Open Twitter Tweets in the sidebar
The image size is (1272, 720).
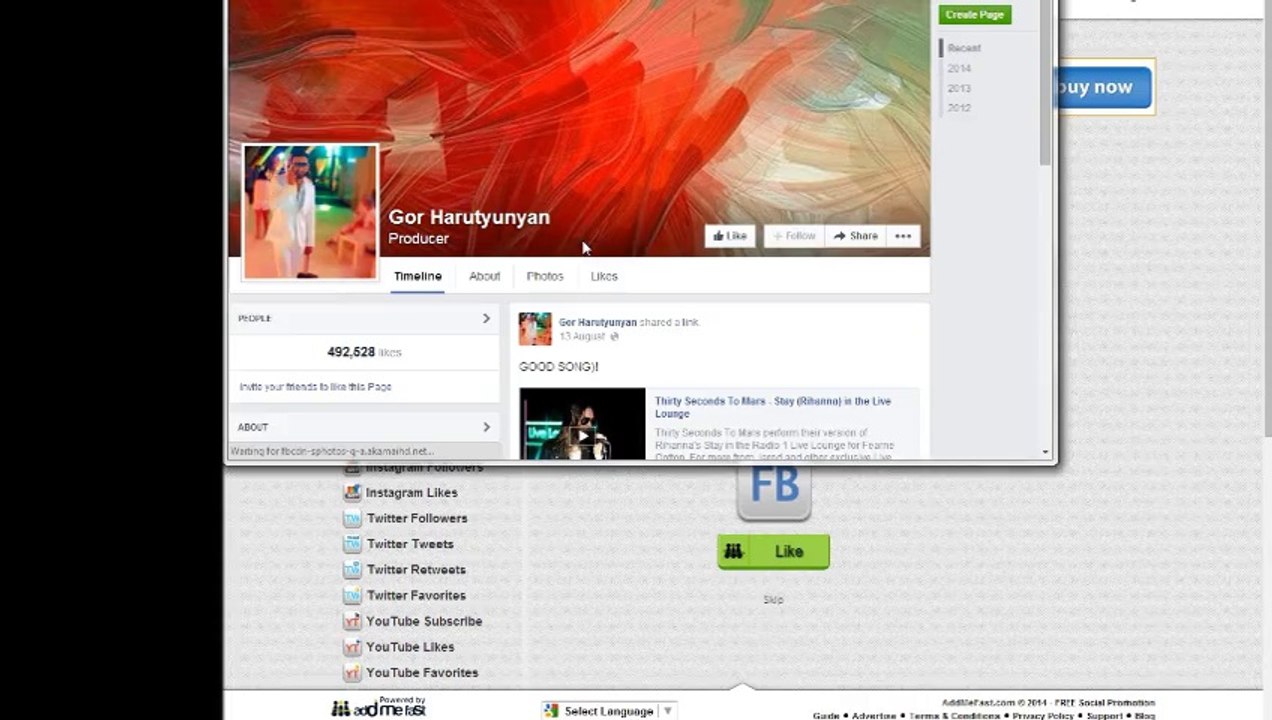(410, 544)
